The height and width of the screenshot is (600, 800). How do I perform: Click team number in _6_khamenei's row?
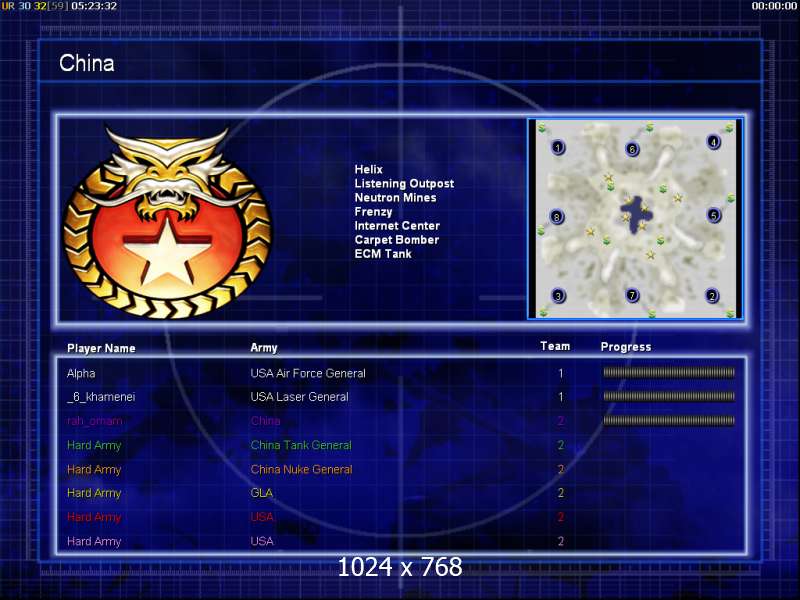(561, 397)
